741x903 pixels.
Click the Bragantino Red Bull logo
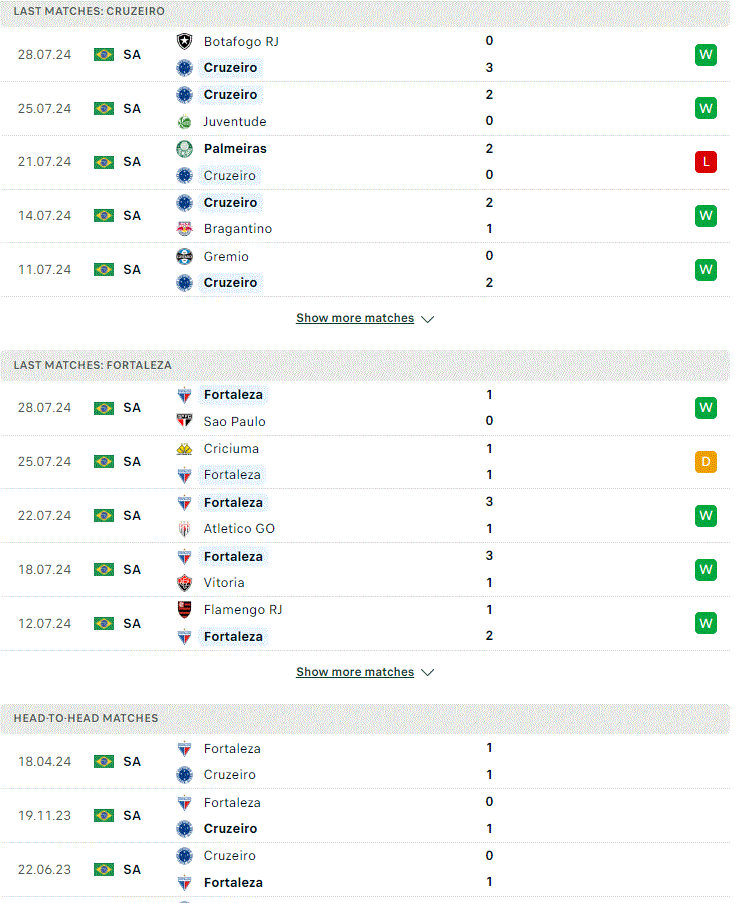(x=184, y=229)
